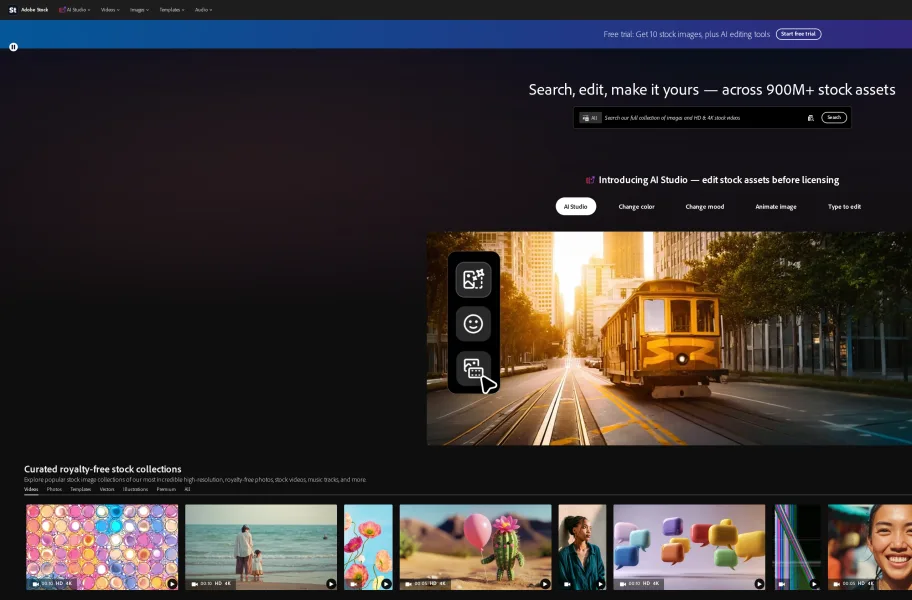The width and height of the screenshot is (912, 600).
Task: Click video camera icon on circles pattern clip
Action: [x=35, y=584]
